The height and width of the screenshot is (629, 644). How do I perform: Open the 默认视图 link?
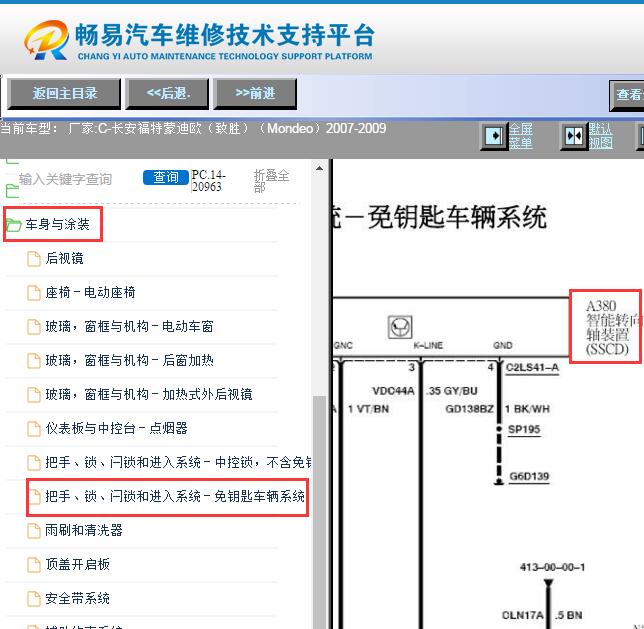point(600,136)
